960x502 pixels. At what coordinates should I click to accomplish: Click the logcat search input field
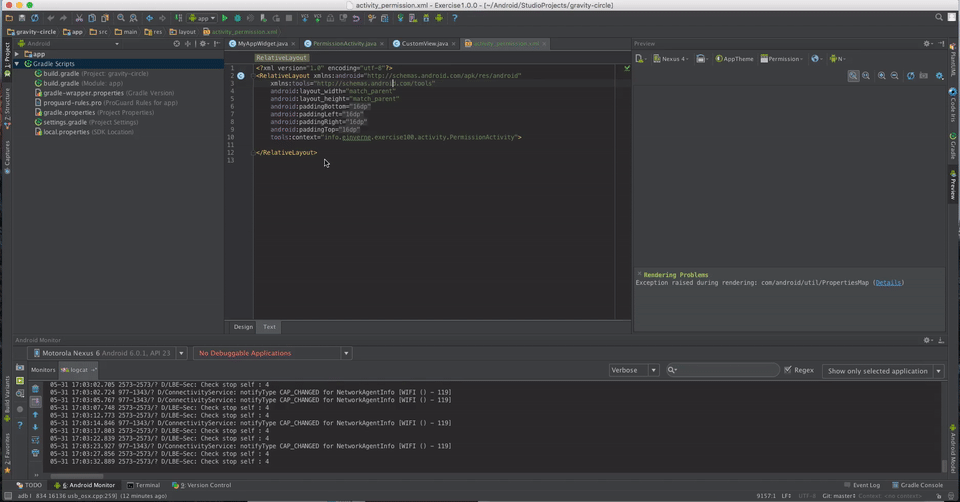click(x=725, y=370)
